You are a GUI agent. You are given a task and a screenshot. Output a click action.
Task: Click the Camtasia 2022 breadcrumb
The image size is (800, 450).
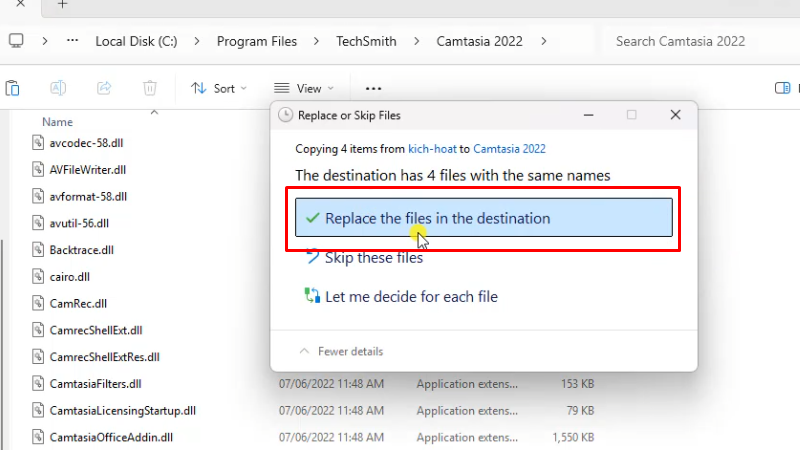point(479,41)
